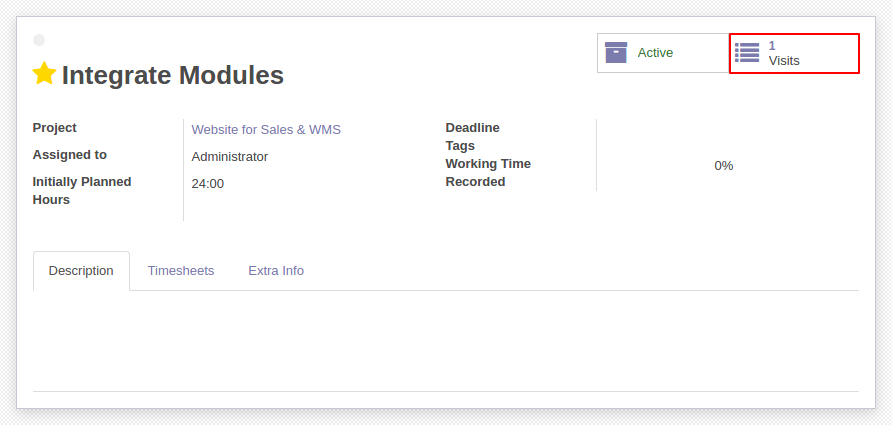Screen dimensions: 892x425
Task: Toggle the yellow priority star
Action: pyautogui.click(x=44, y=73)
